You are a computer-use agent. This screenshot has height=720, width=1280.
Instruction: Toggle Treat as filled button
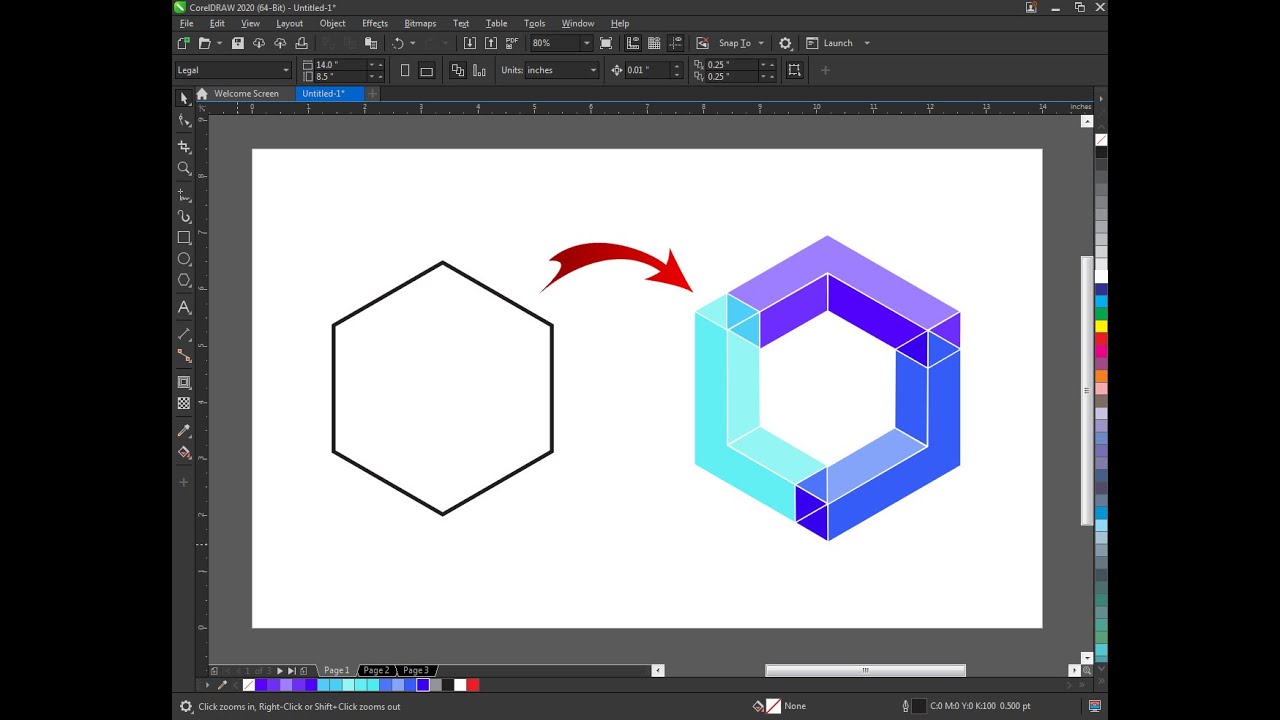pyautogui.click(x=794, y=70)
